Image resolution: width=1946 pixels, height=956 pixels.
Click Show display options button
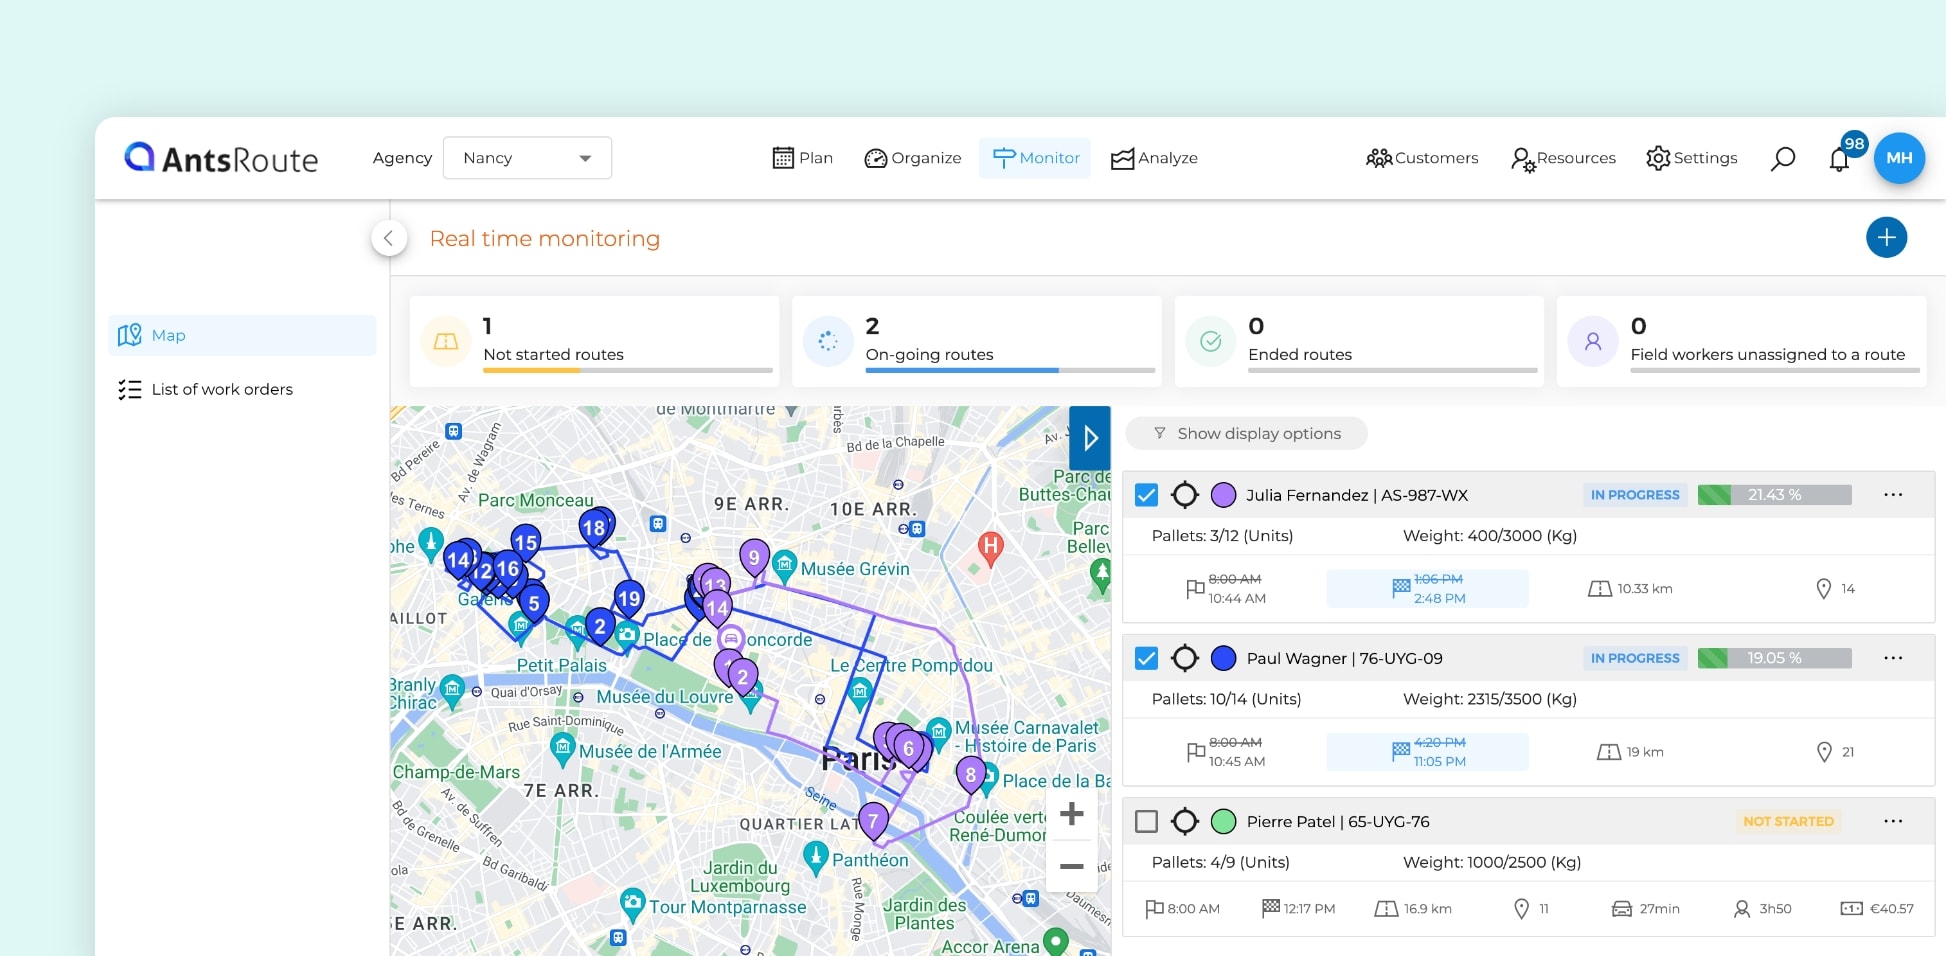1246,433
